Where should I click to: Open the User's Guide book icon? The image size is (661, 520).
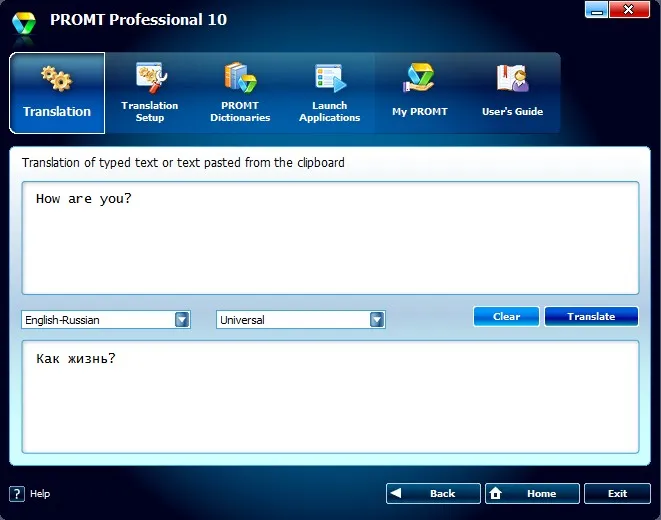[x=513, y=78]
